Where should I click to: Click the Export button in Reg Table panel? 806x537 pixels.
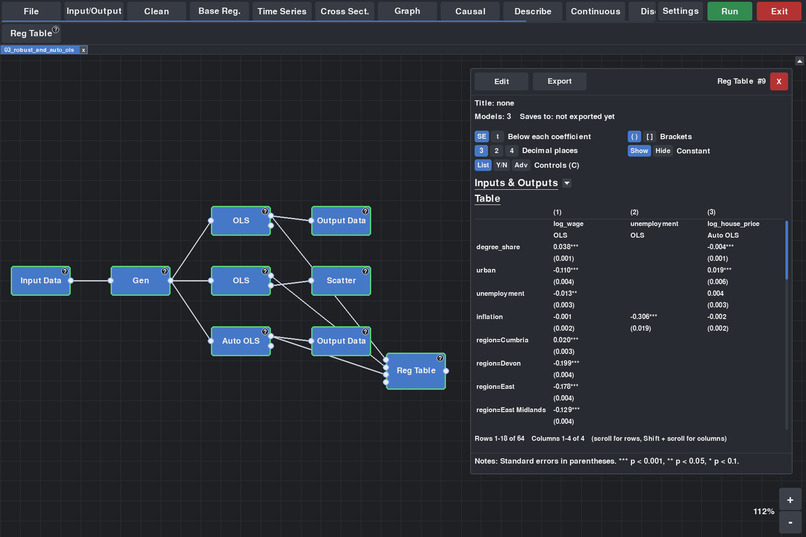(559, 81)
